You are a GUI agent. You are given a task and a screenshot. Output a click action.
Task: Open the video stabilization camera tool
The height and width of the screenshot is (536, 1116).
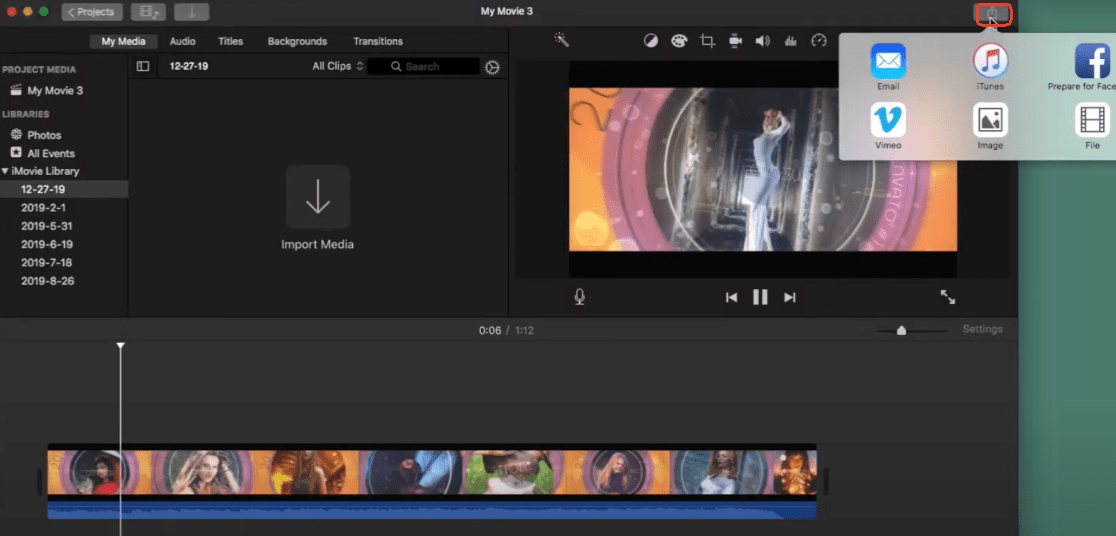(x=735, y=41)
